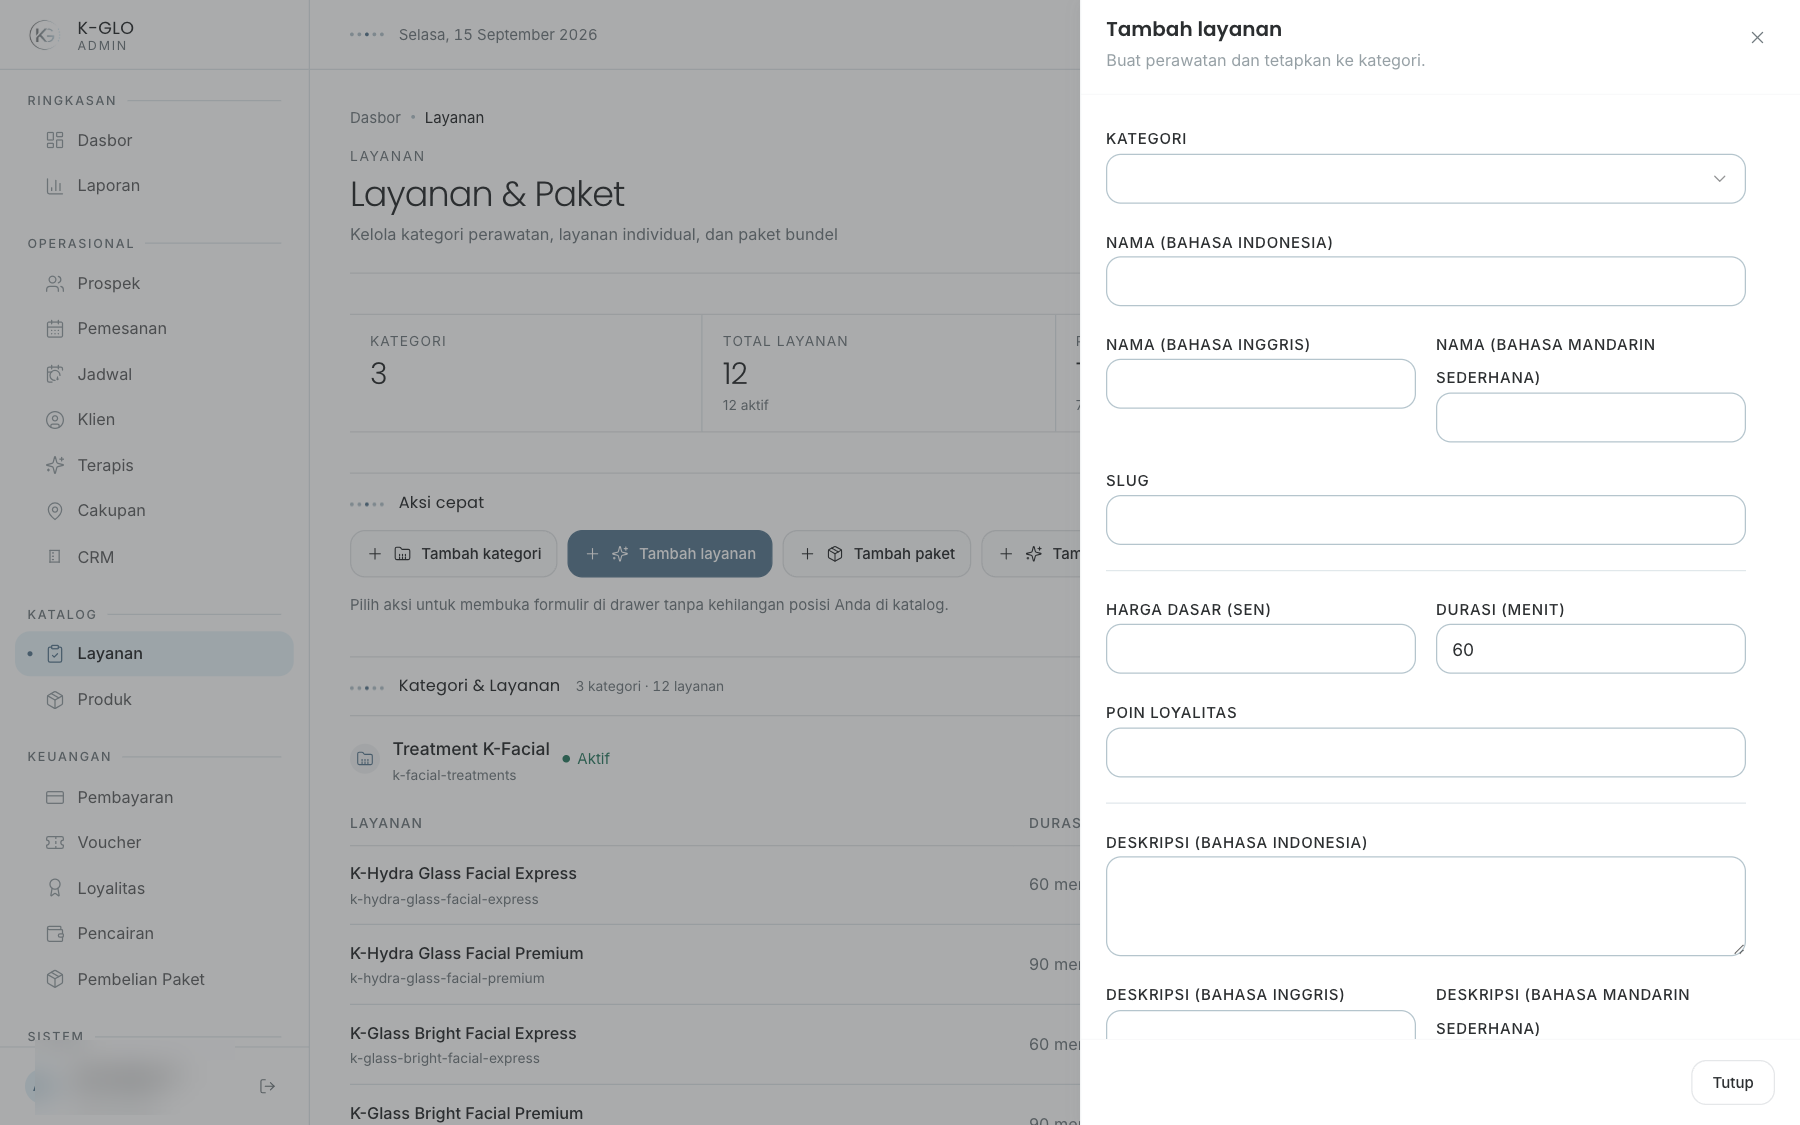Click the Tambah paket button
This screenshot has width=1800, height=1125.
876,553
